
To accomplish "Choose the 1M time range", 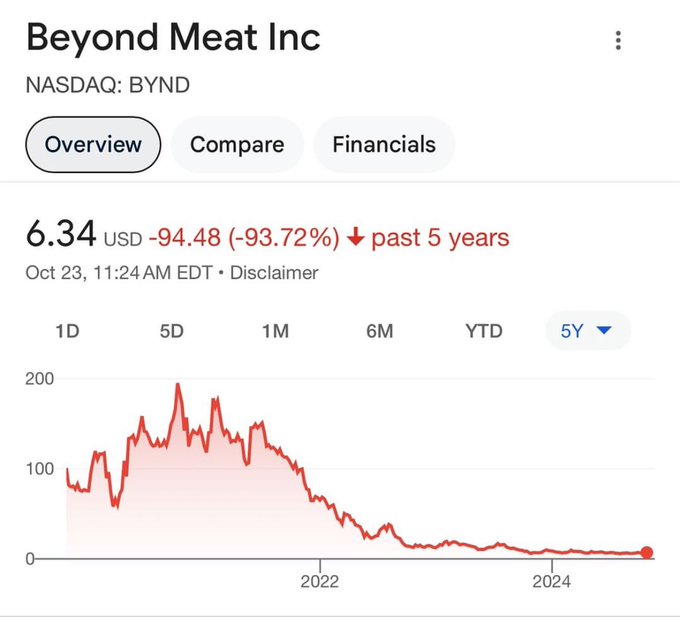I will pos(275,331).
